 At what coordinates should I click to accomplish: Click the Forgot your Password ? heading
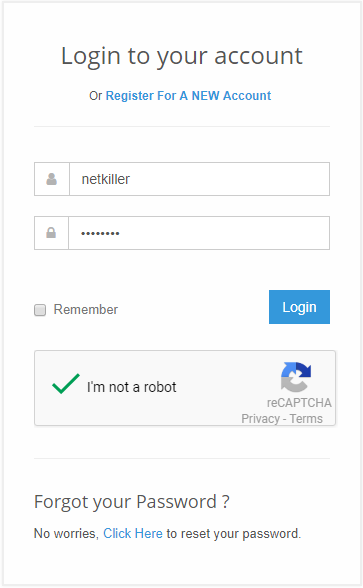pos(132,502)
